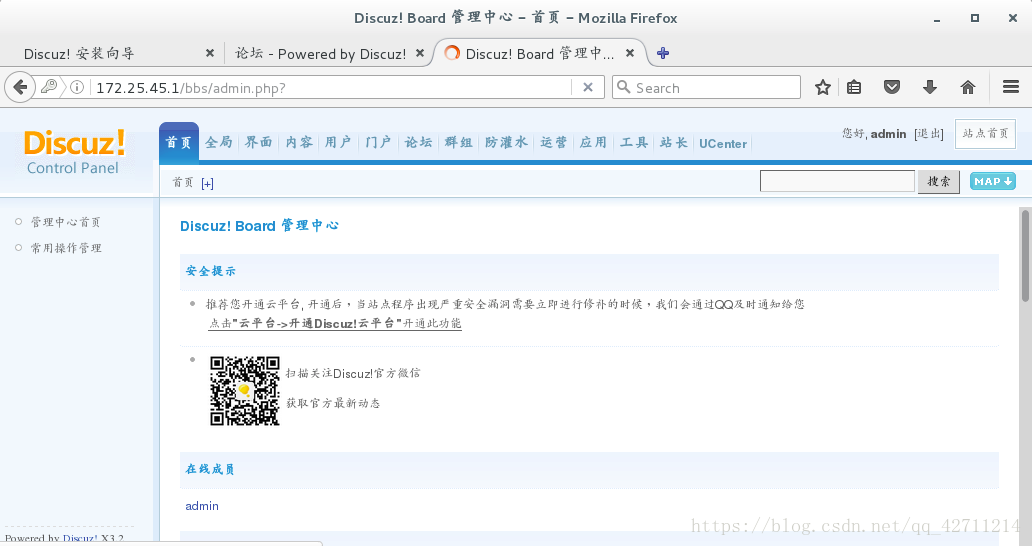Bookmark this page with the star icon
Screen dimensions: 1032x546
coord(823,87)
